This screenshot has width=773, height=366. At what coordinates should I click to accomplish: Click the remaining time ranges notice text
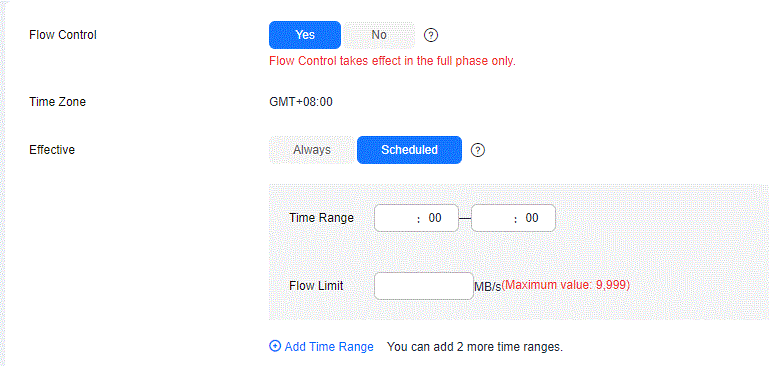[475, 347]
